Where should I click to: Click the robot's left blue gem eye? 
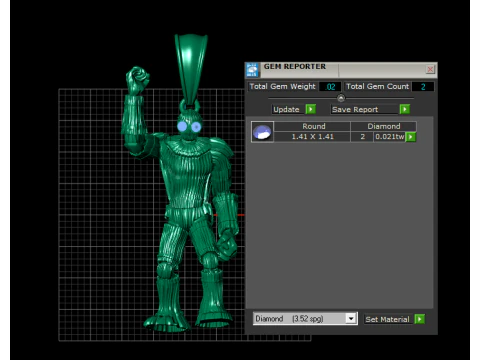tap(182, 127)
